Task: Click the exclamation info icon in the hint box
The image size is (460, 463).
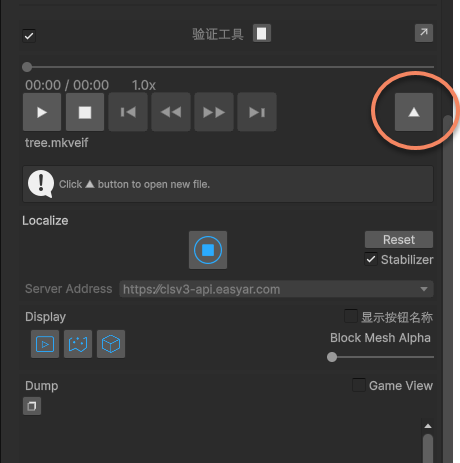Action: (41, 184)
